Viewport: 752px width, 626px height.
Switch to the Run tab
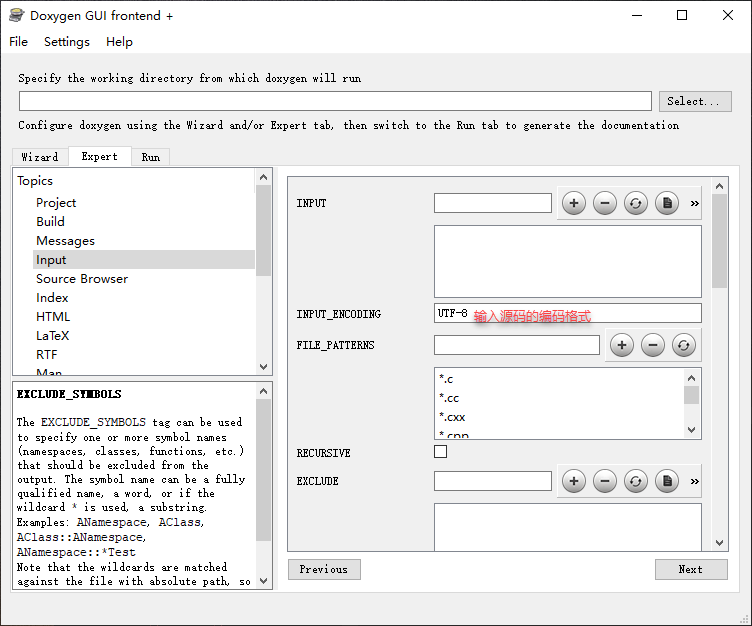(x=151, y=157)
